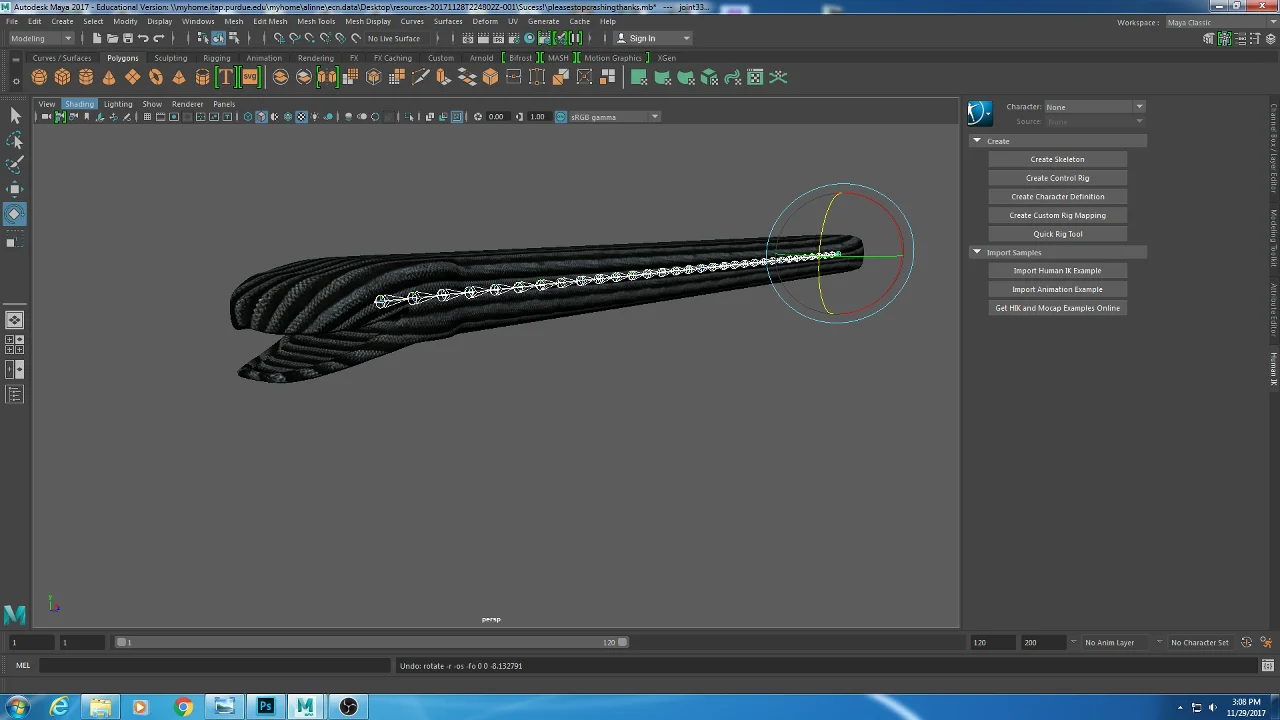Screen dimensions: 1280x720
Task: Open the Modeling menu set dropdown
Action: (41, 38)
